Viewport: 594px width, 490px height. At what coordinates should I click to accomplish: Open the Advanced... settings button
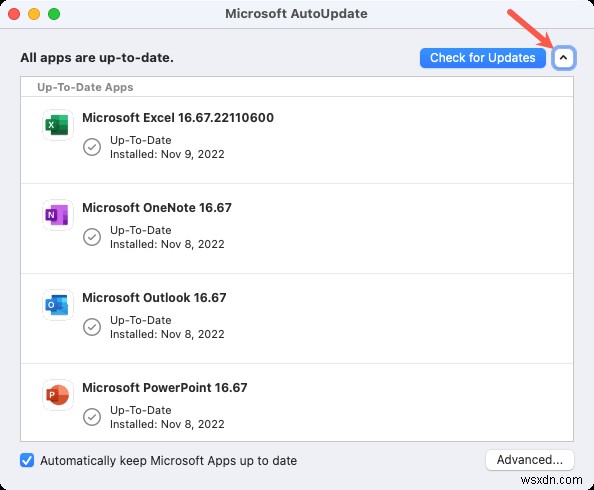tap(530, 460)
